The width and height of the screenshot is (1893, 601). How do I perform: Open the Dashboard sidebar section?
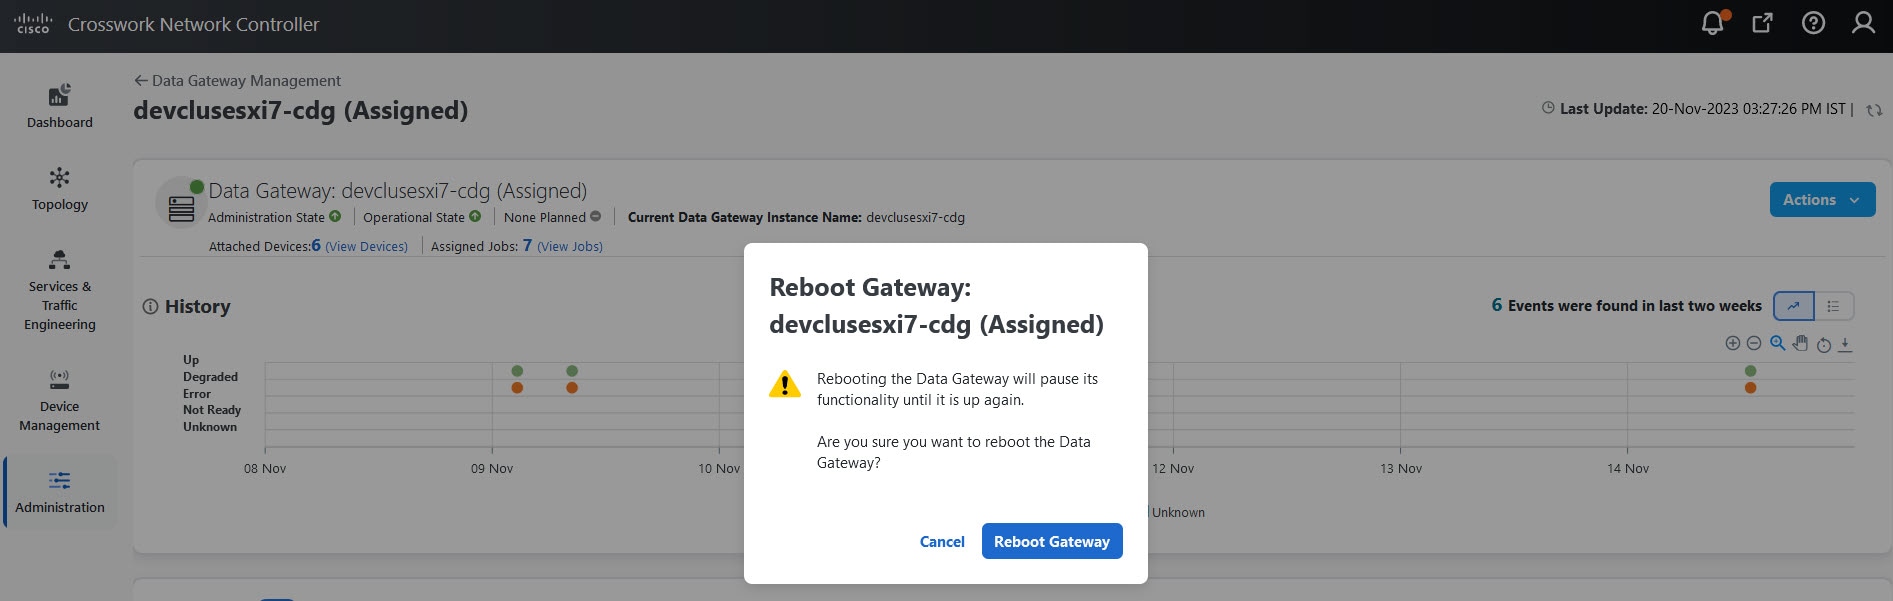point(60,106)
